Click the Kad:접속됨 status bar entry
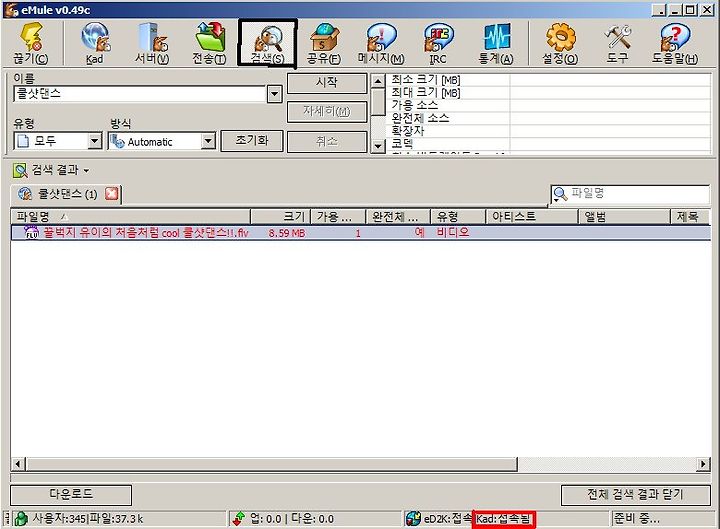Screen dimensions: 720x529 tap(503, 519)
